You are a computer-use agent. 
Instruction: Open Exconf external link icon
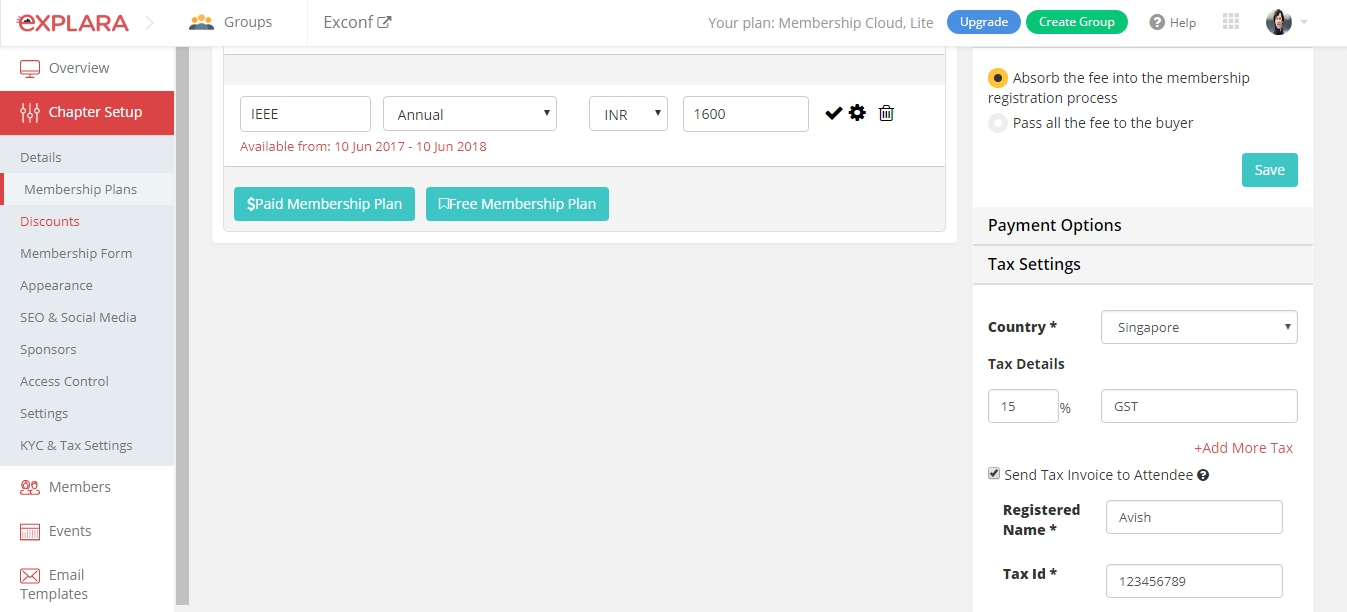click(x=384, y=22)
